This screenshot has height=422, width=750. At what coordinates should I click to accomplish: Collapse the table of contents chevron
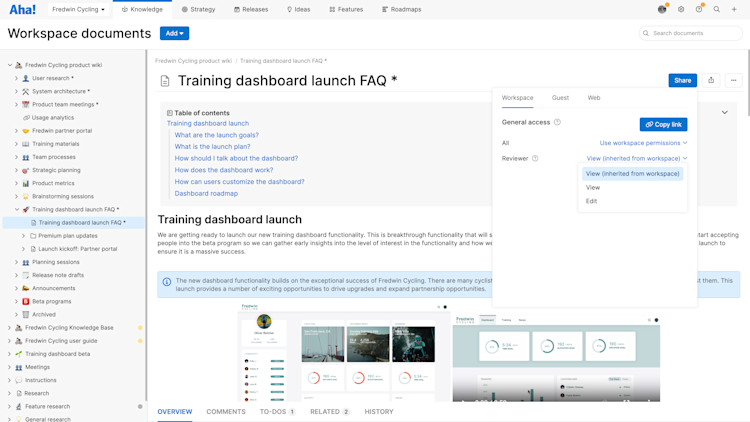coord(724,112)
